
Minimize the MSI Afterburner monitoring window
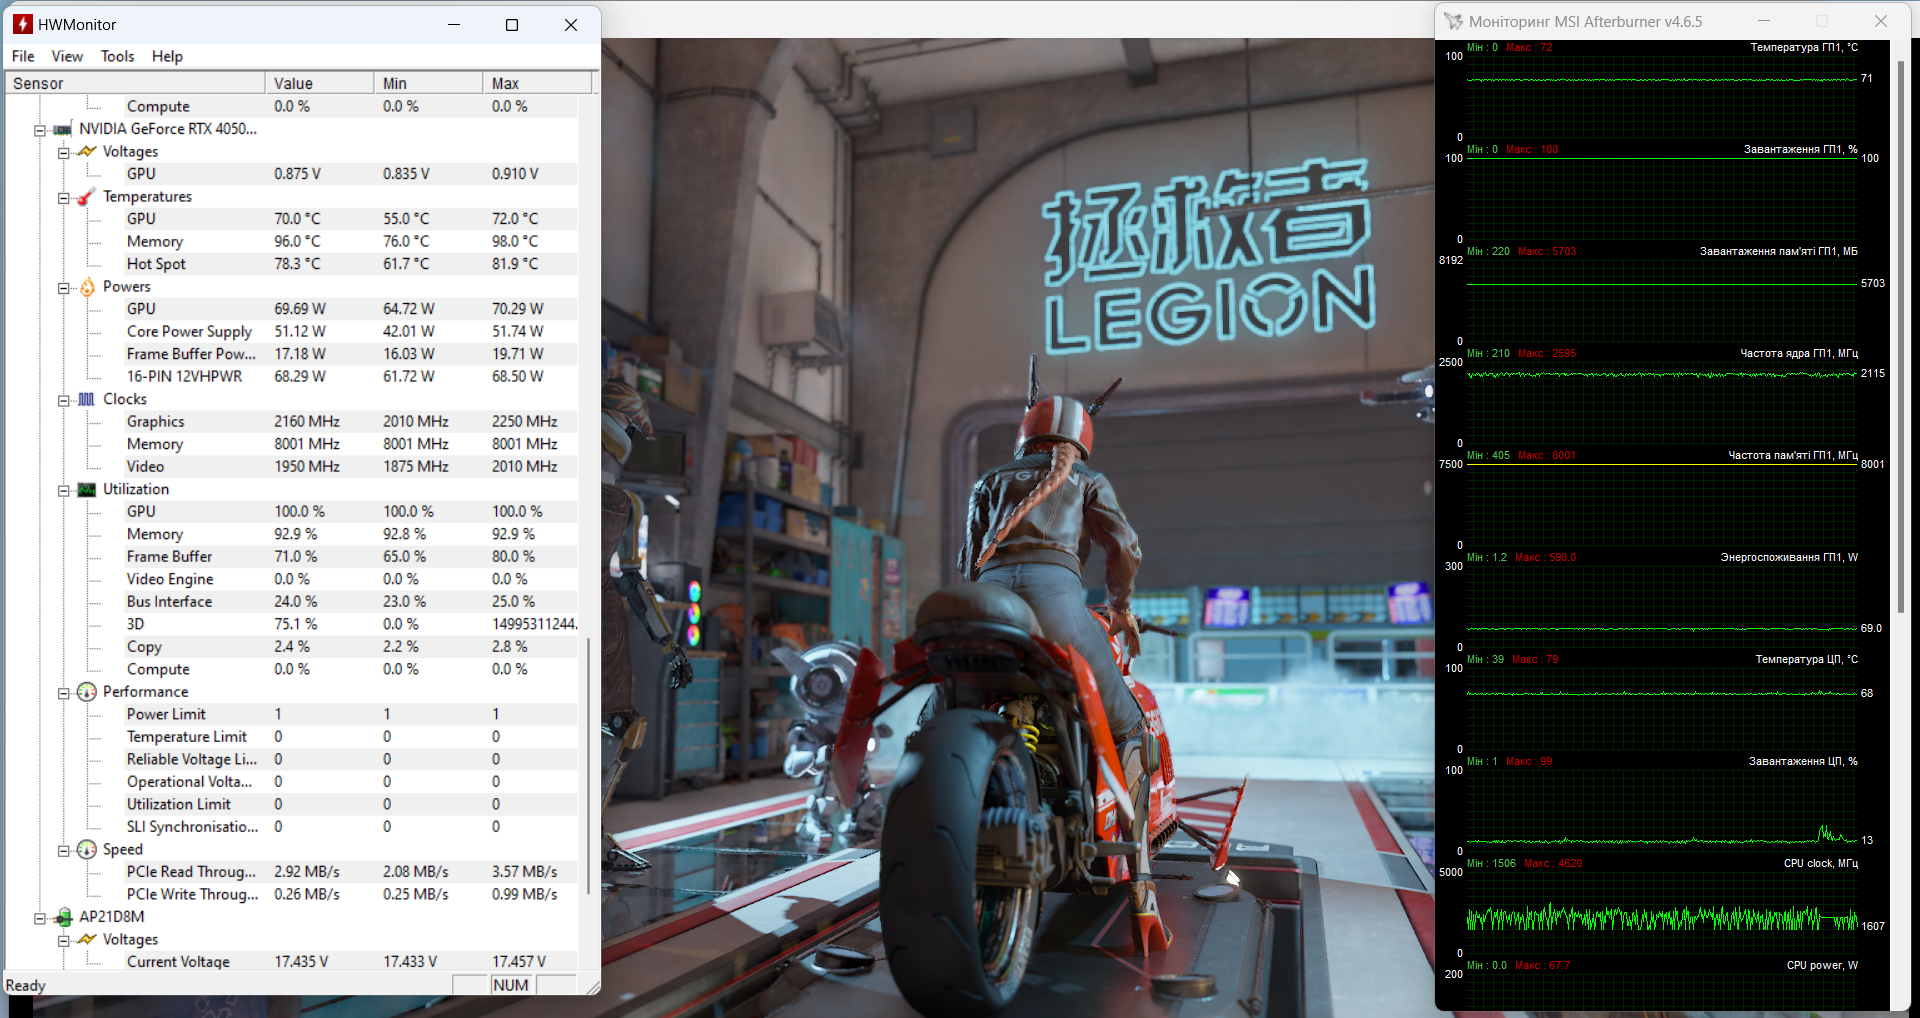click(1764, 21)
